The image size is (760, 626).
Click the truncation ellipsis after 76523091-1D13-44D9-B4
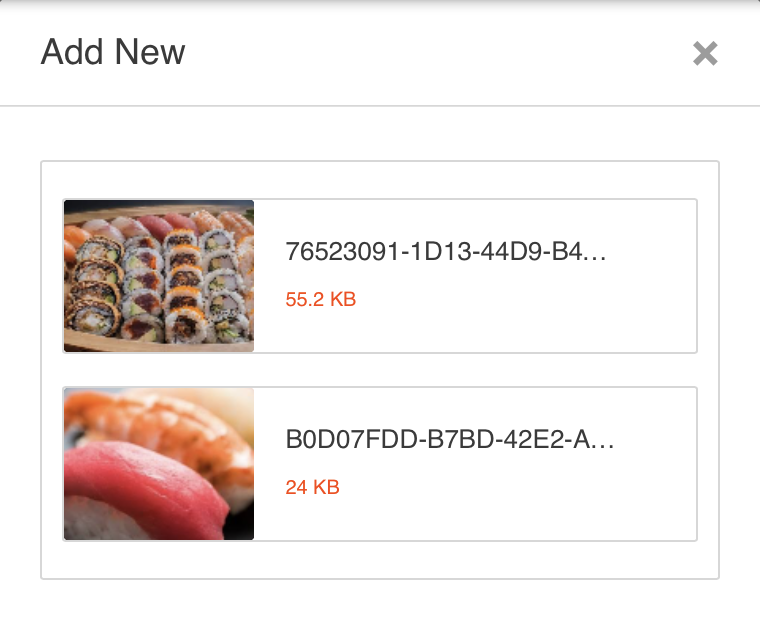[x=596, y=253]
